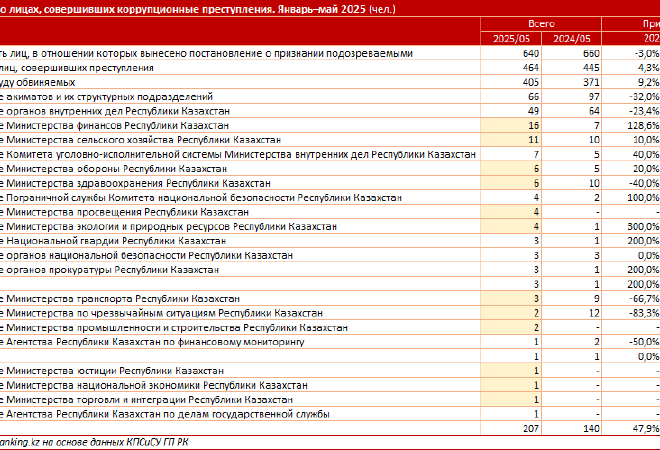
Task: Click the 300,0% growth value
Action: [x=643, y=226]
